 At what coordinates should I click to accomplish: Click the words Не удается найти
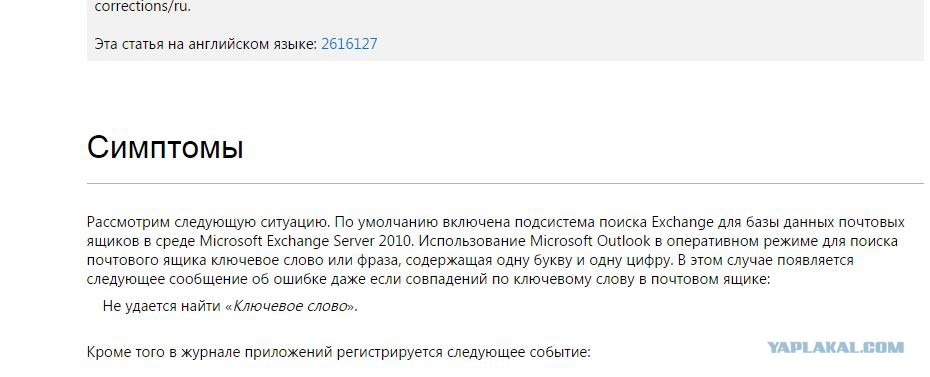pyautogui.click(x=162, y=307)
